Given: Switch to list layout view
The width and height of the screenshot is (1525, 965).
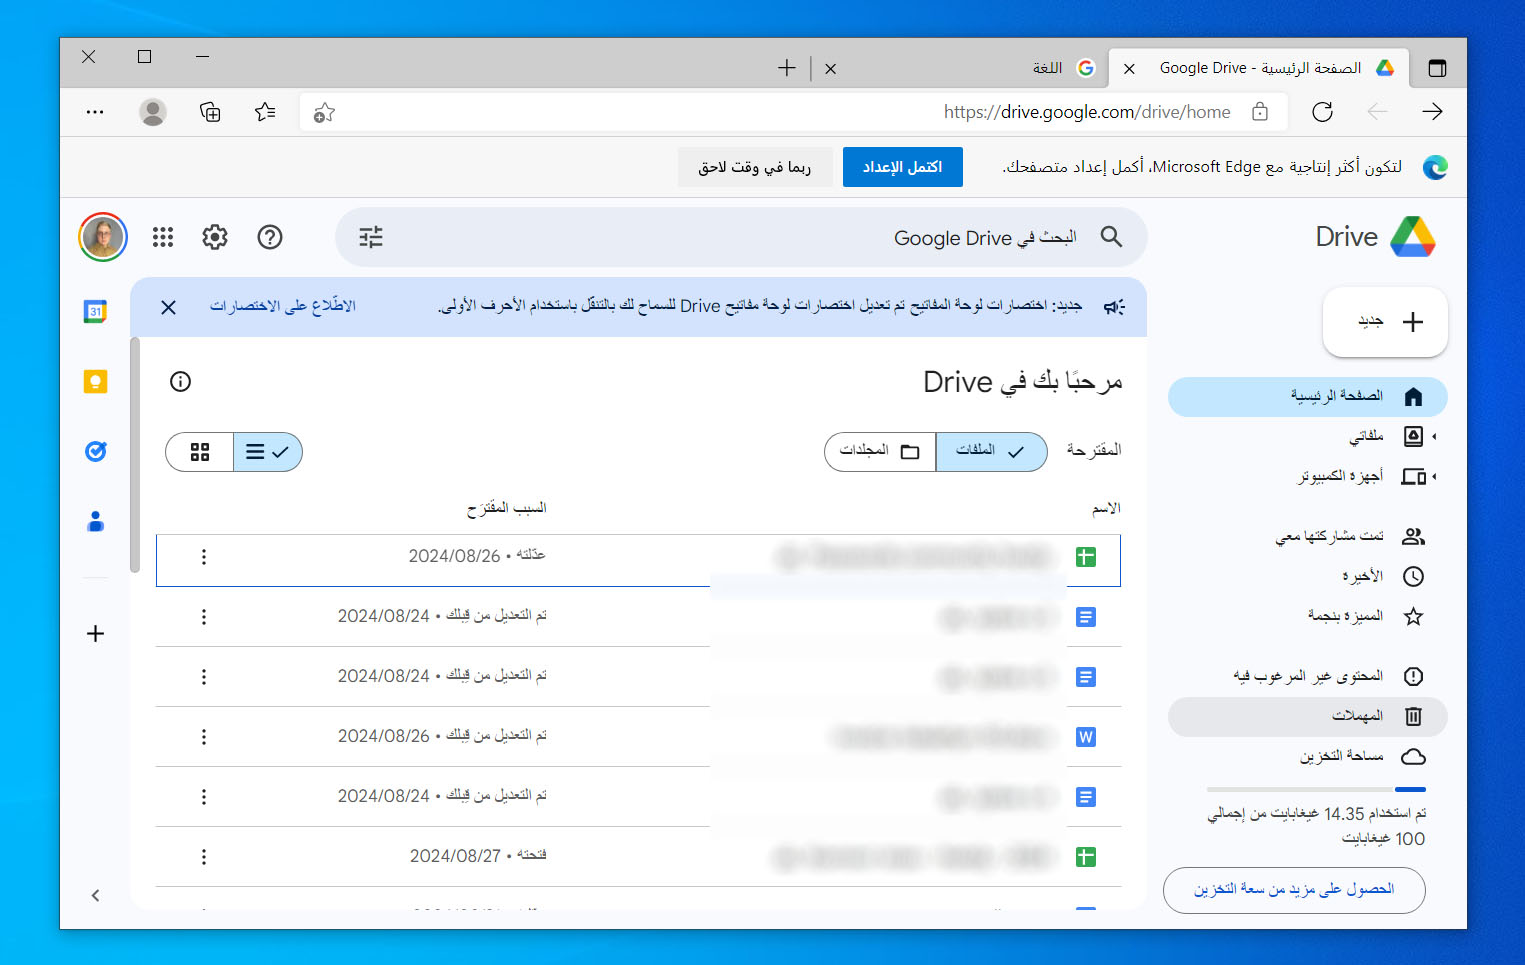Looking at the screenshot, I should [x=268, y=452].
